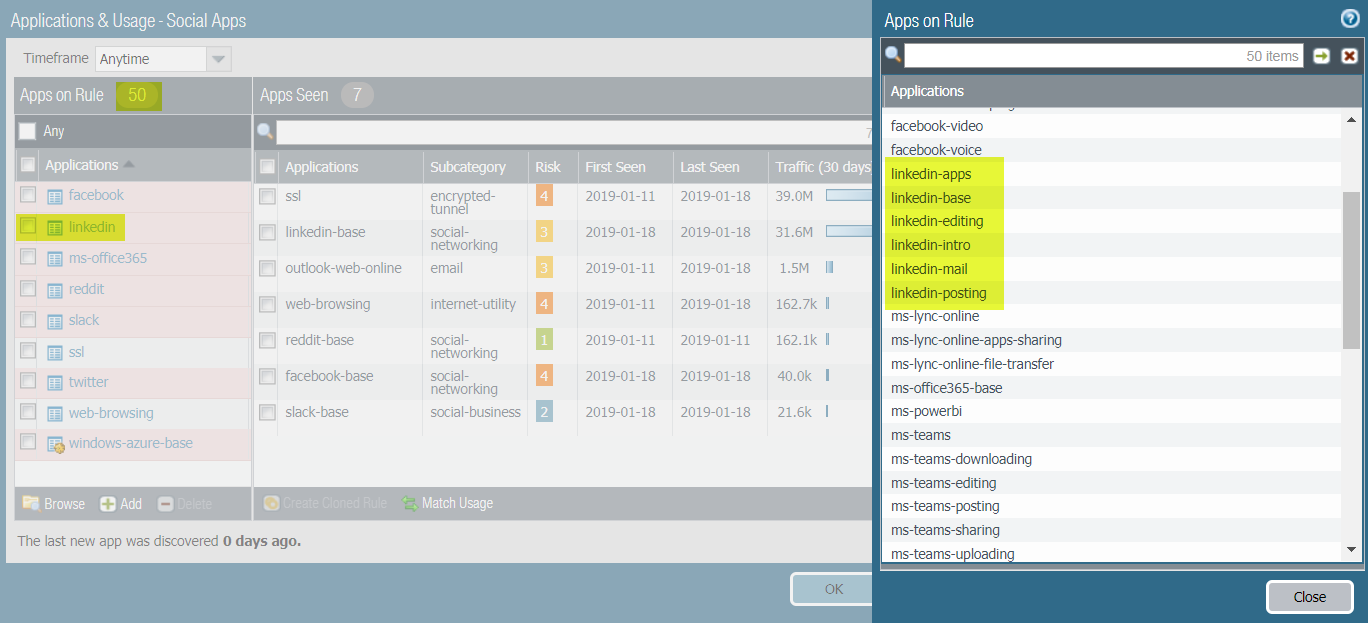
Task: Click the search field in Apps on Rule dialog
Action: click(1104, 56)
